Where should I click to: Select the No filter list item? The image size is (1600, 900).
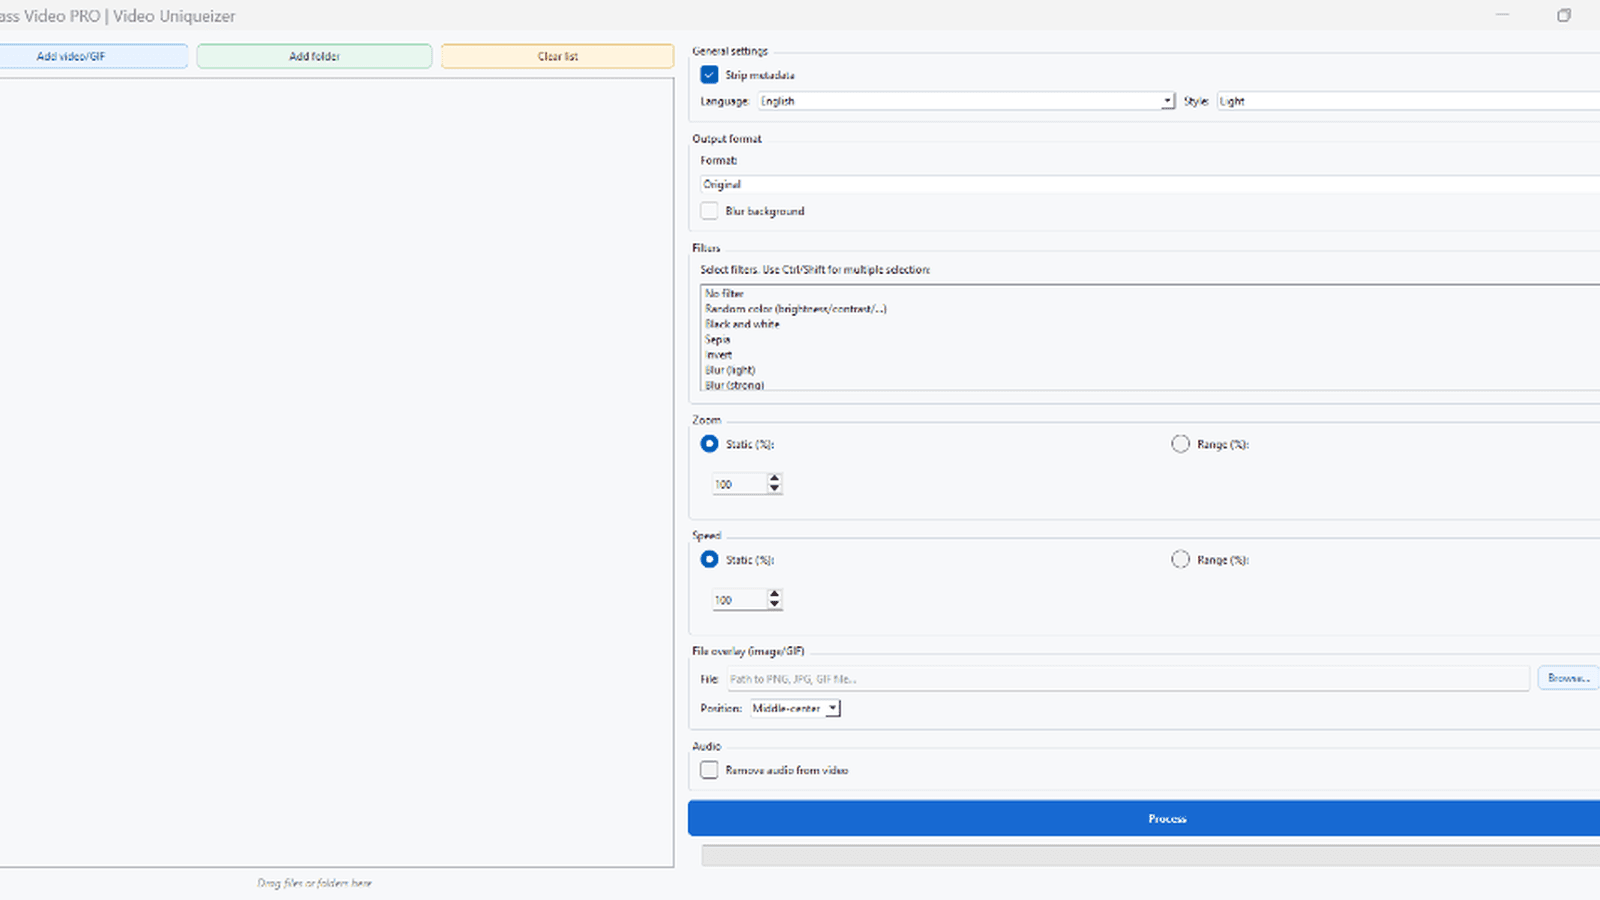click(x=1150, y=293)
